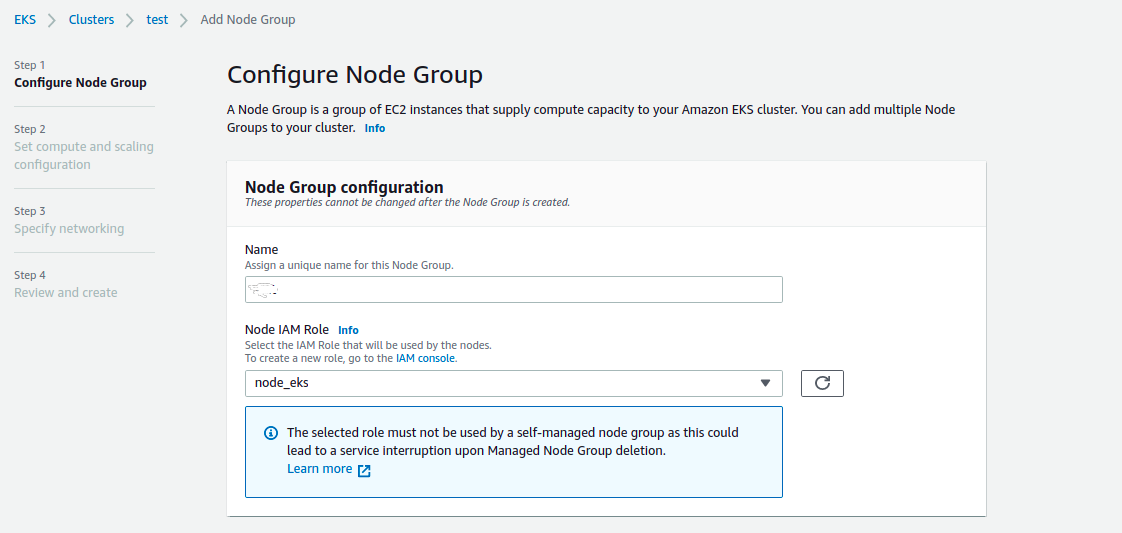1122x533 pixels.
Task: Go to EKS in the breadcrumb
Action: [x=25, y=20]
